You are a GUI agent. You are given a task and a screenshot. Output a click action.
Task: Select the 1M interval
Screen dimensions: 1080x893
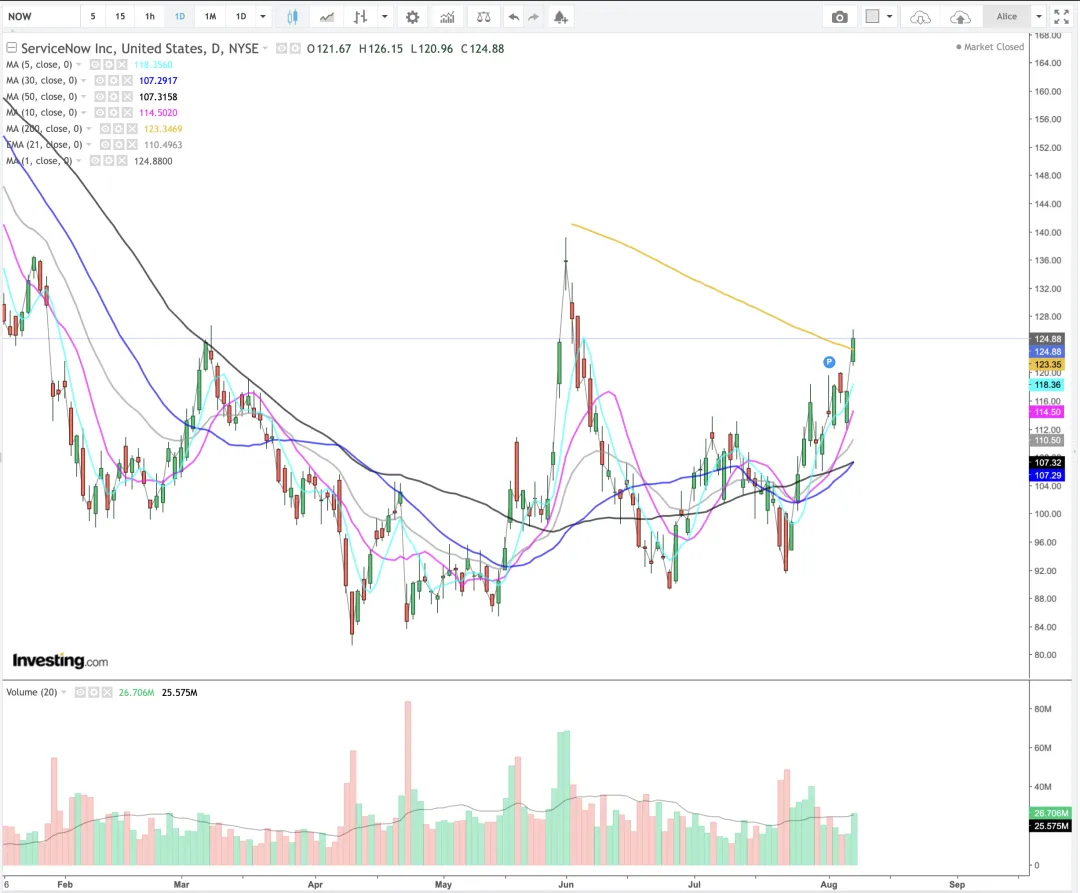tap(211, 17)
